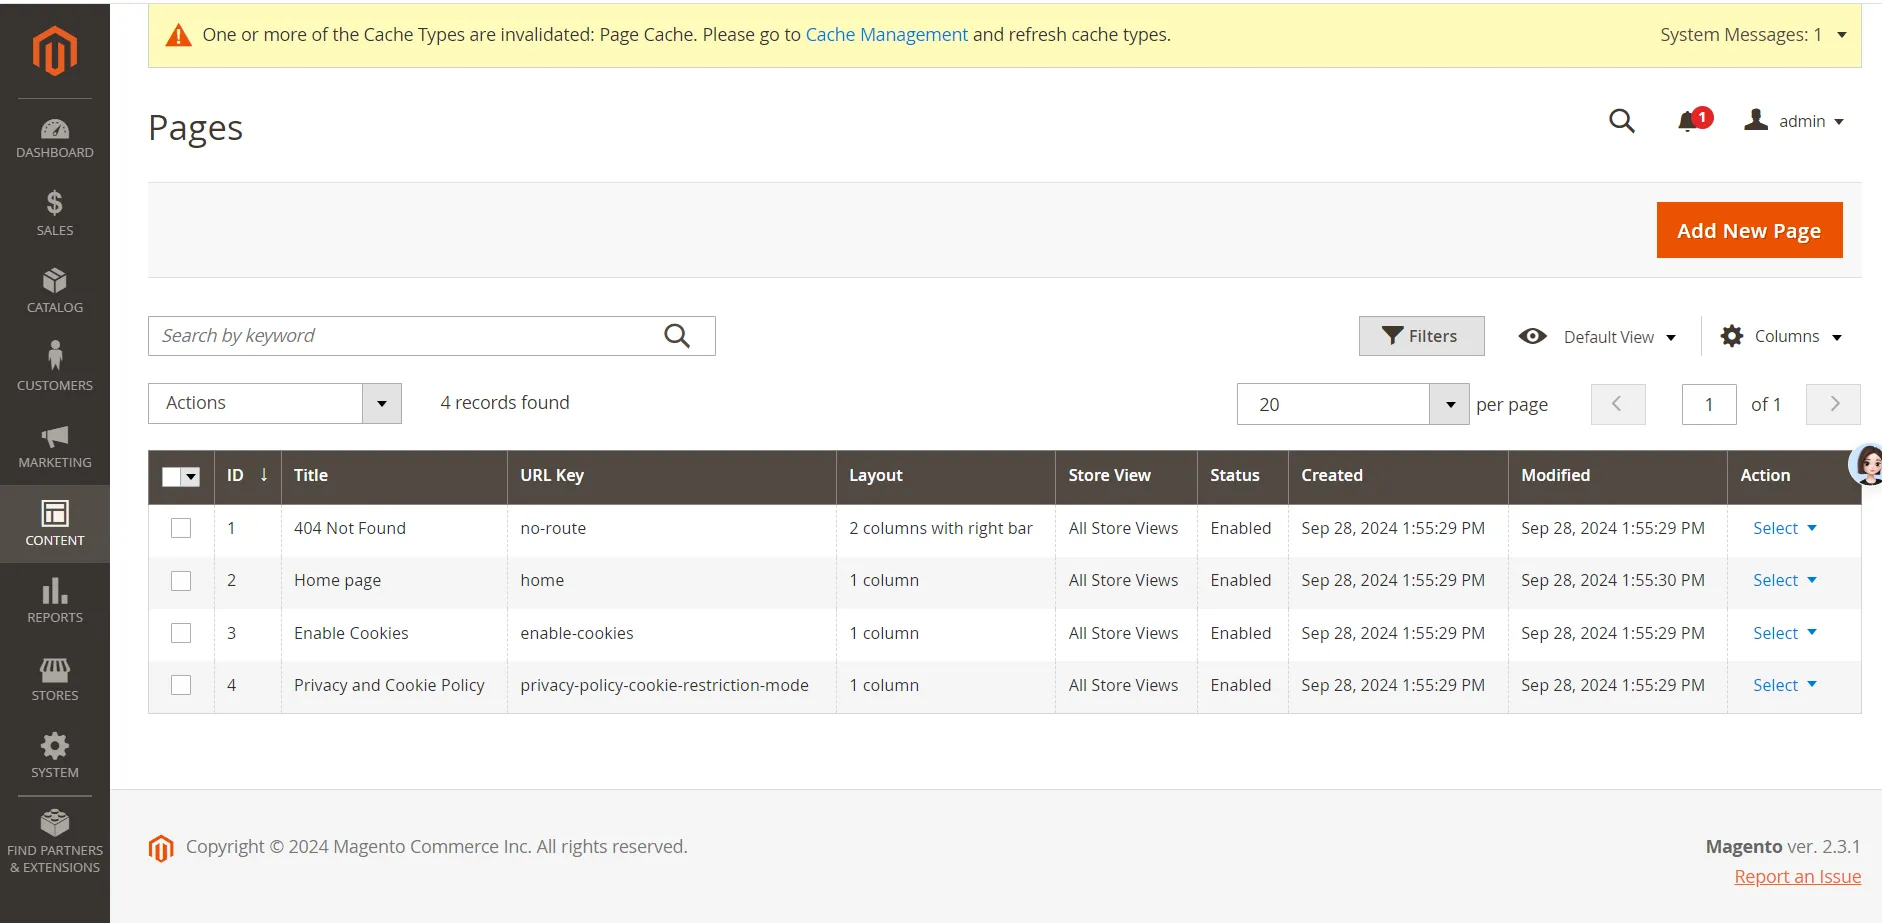Click the Add New Page button
The height and width of the screenshot is (923, 1882).
click(1749, 230)
